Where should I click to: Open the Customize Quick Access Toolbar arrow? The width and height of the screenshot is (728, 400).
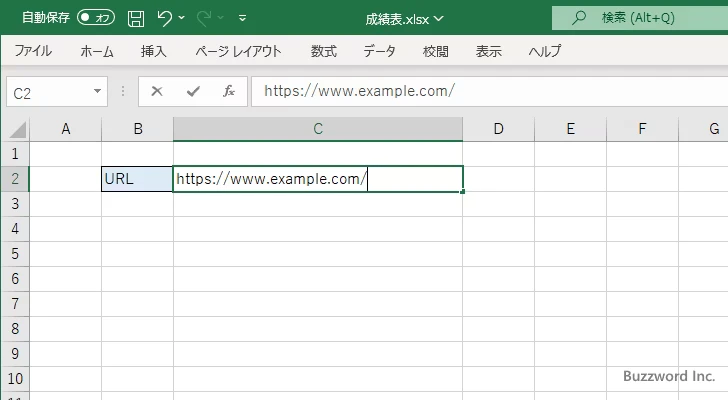[x=242, y=18]
